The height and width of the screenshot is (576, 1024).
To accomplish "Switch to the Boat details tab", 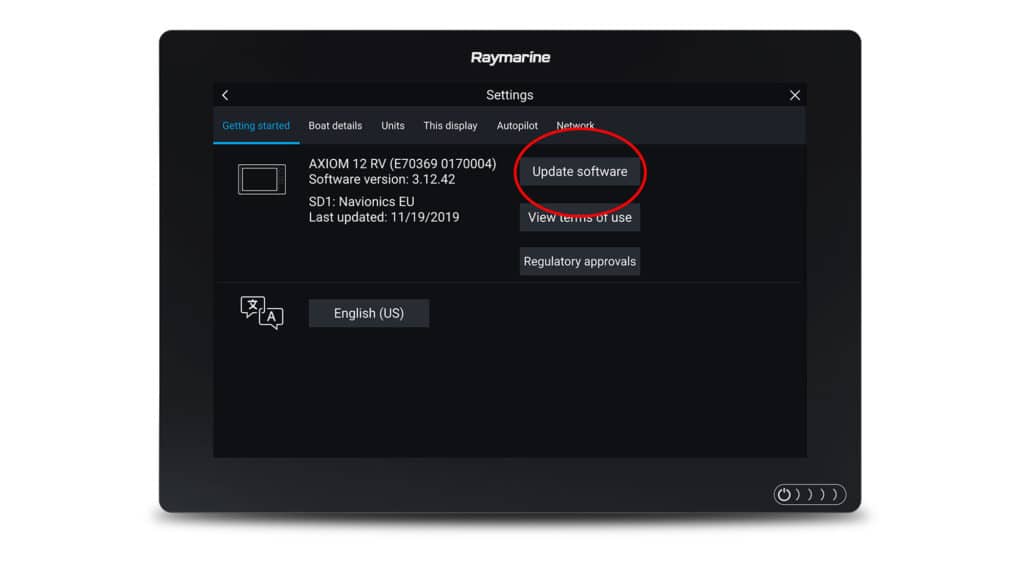I will [x=335, y=126].
